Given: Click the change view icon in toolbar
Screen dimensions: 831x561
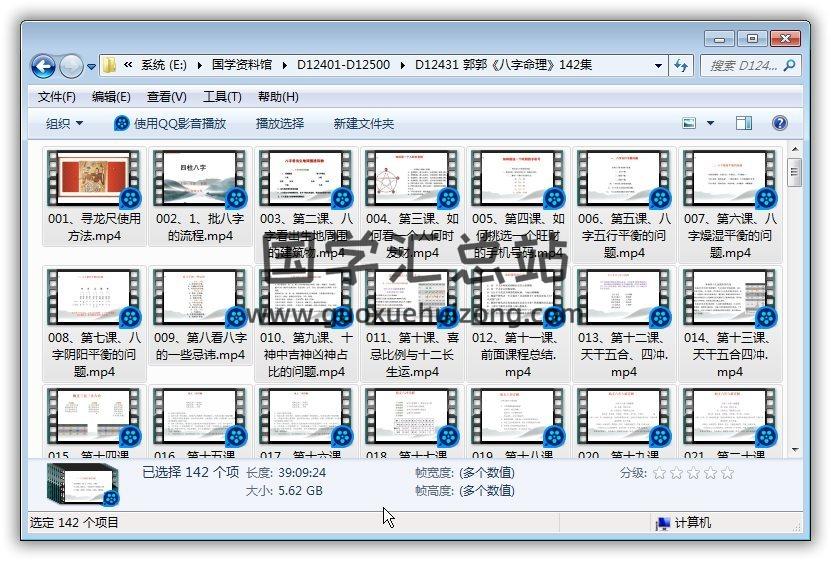Looking at the screenshot, I should tap(689, 123).
